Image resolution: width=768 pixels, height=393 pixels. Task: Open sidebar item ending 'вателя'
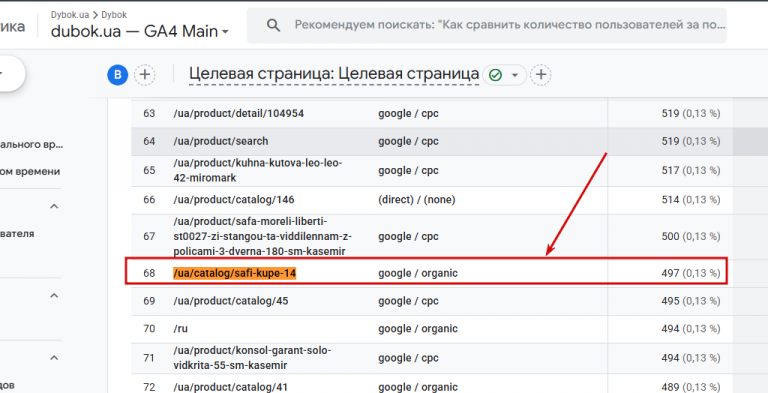tap(17, 234)
